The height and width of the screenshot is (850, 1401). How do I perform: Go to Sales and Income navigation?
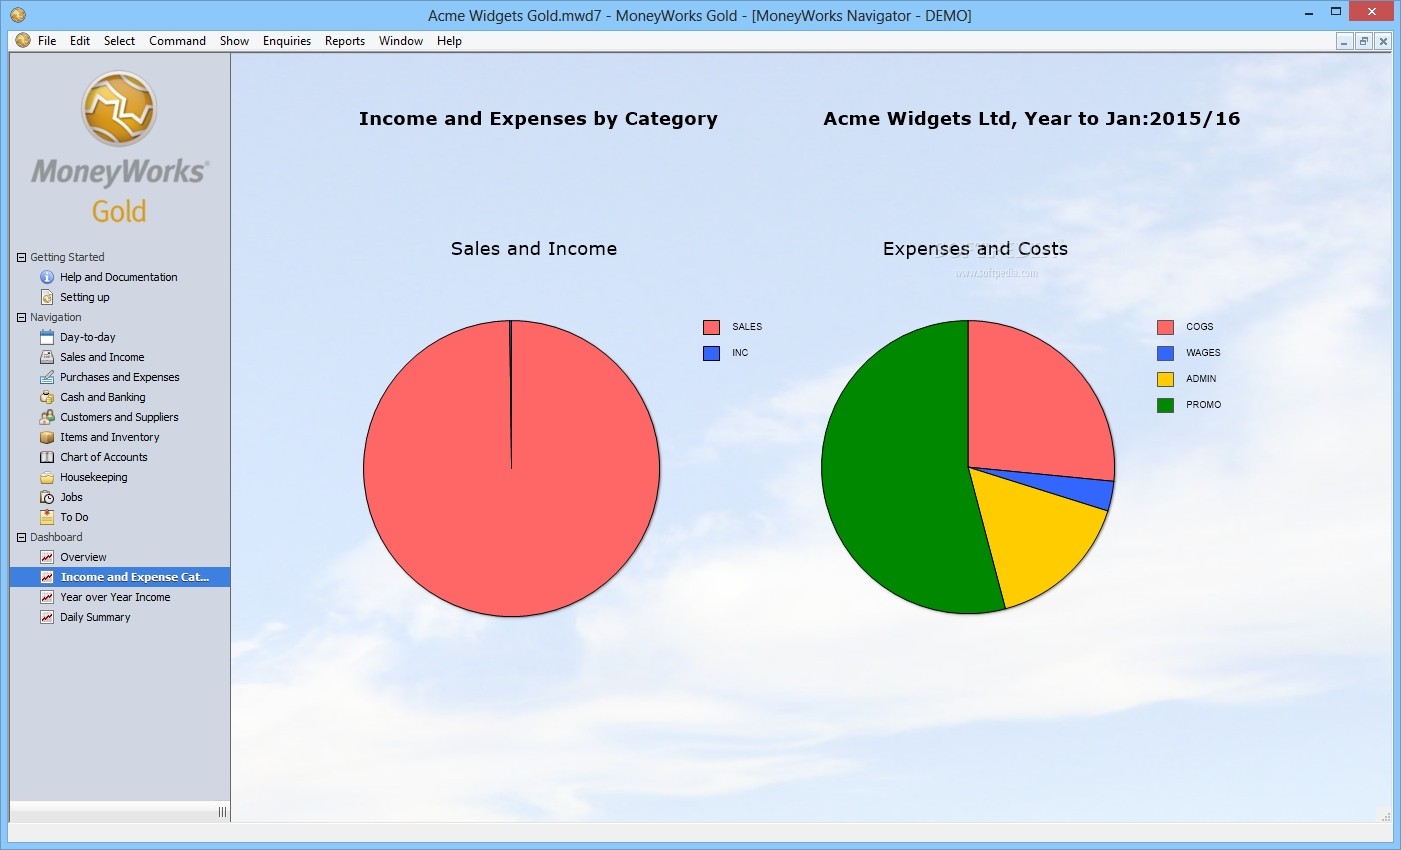[102, 357]
